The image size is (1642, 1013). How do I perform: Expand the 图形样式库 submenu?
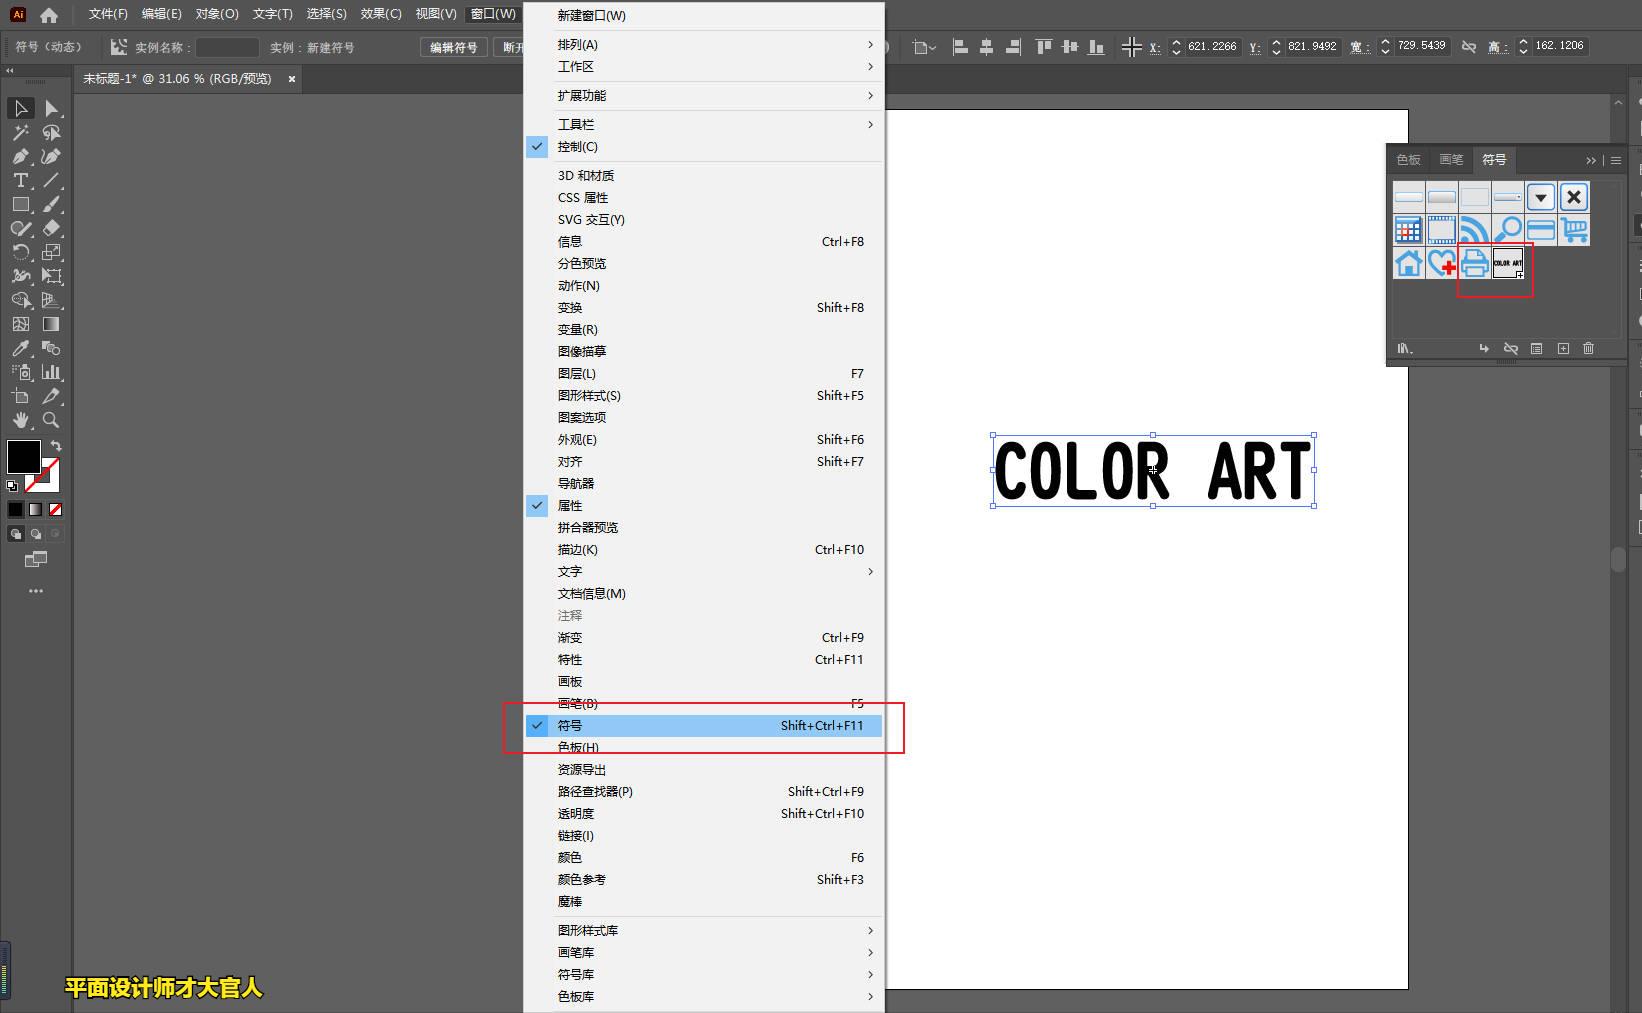(x=704, y=930)
